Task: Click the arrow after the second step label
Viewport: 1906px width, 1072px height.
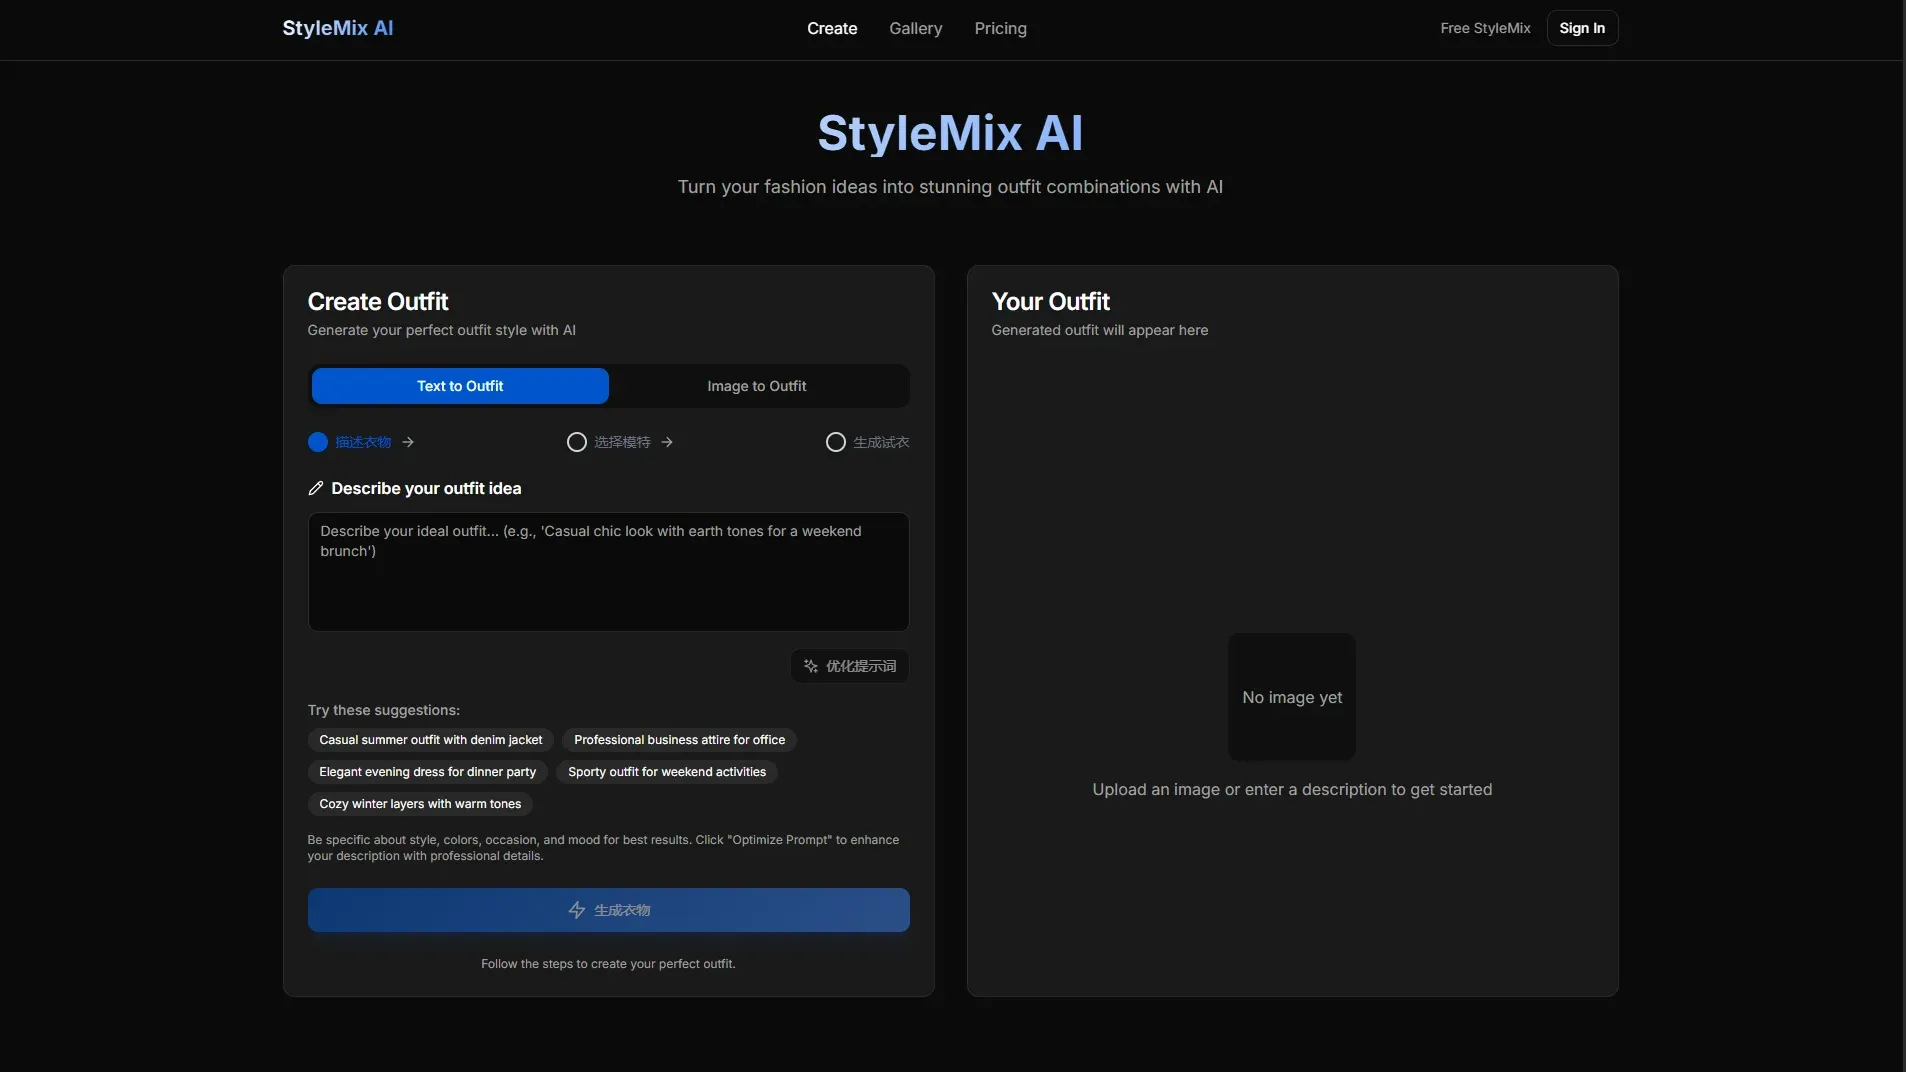Action: pyautogui.click(x=667, y=442)
